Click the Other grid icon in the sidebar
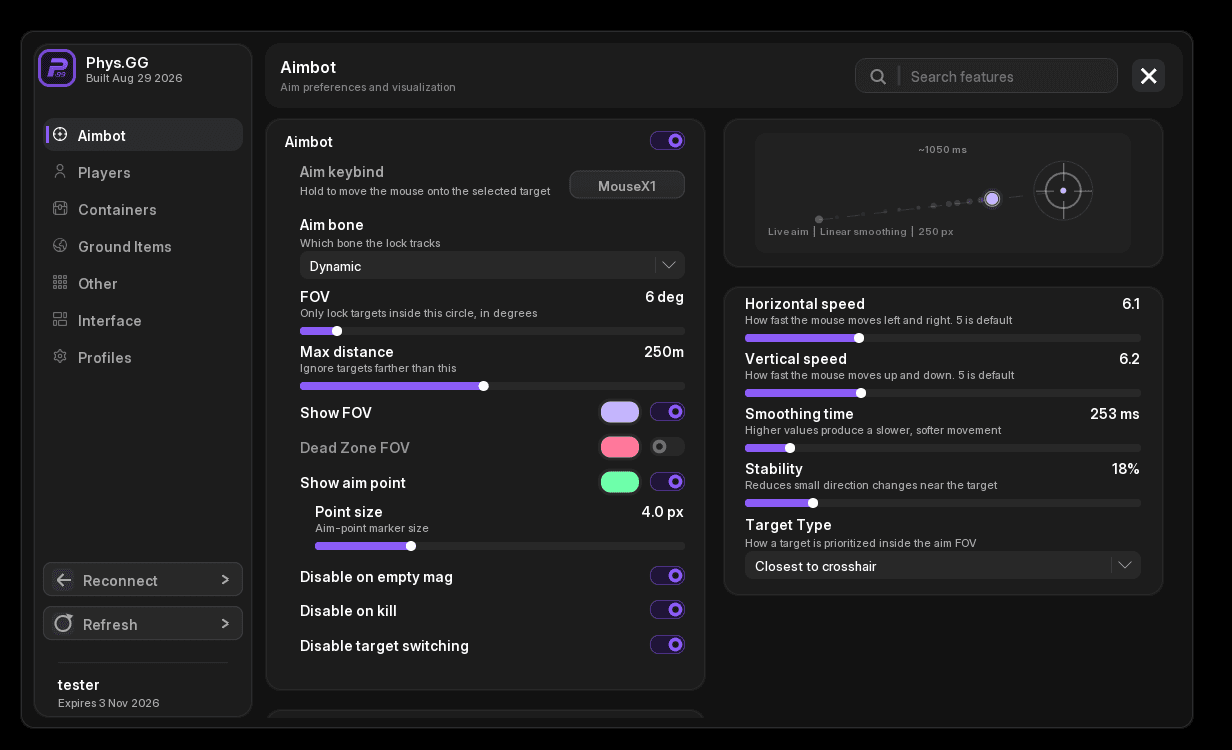1232x750 pixels. (60, 283)
